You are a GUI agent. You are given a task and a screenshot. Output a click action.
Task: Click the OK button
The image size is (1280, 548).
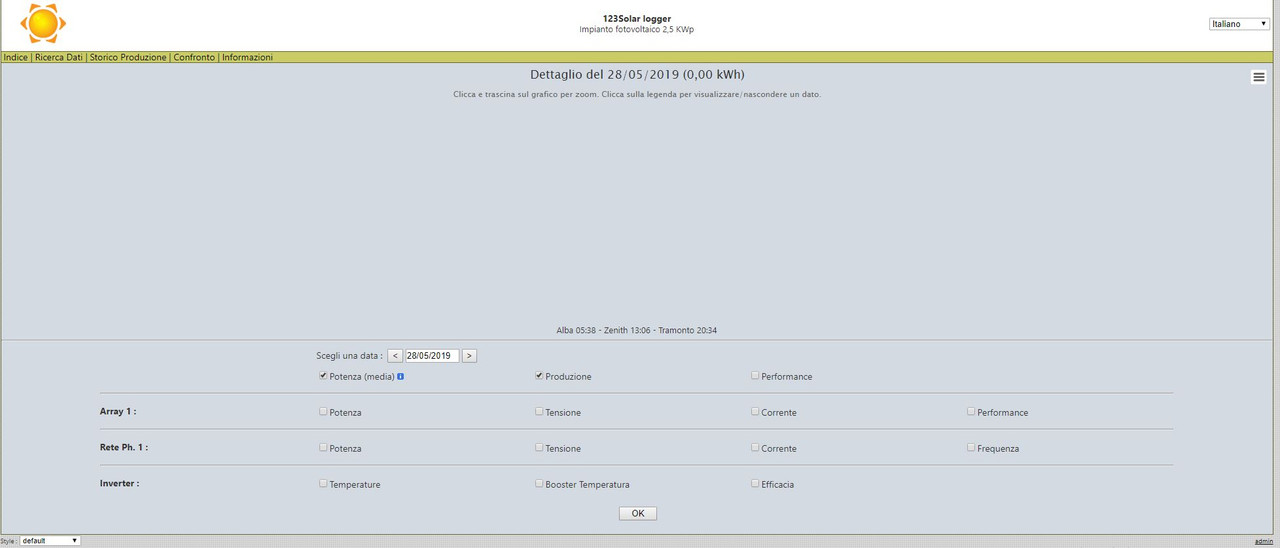coord(637,513)
